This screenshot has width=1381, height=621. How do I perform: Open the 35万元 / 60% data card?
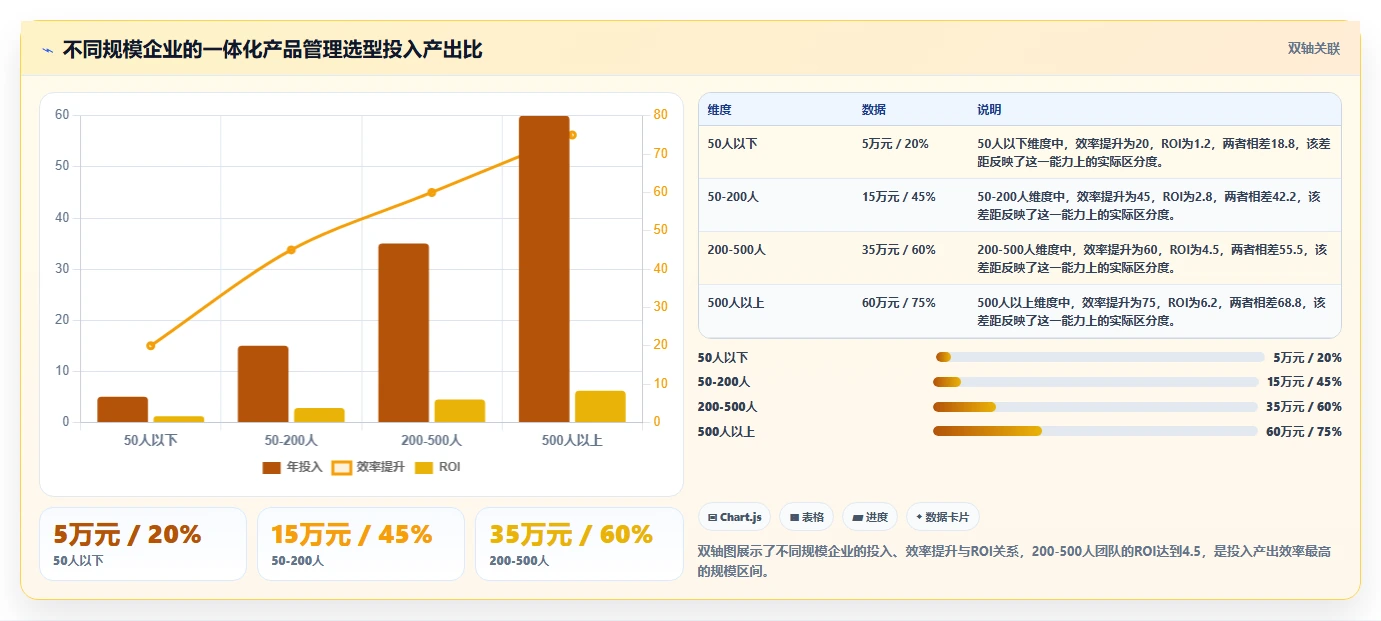579,544
